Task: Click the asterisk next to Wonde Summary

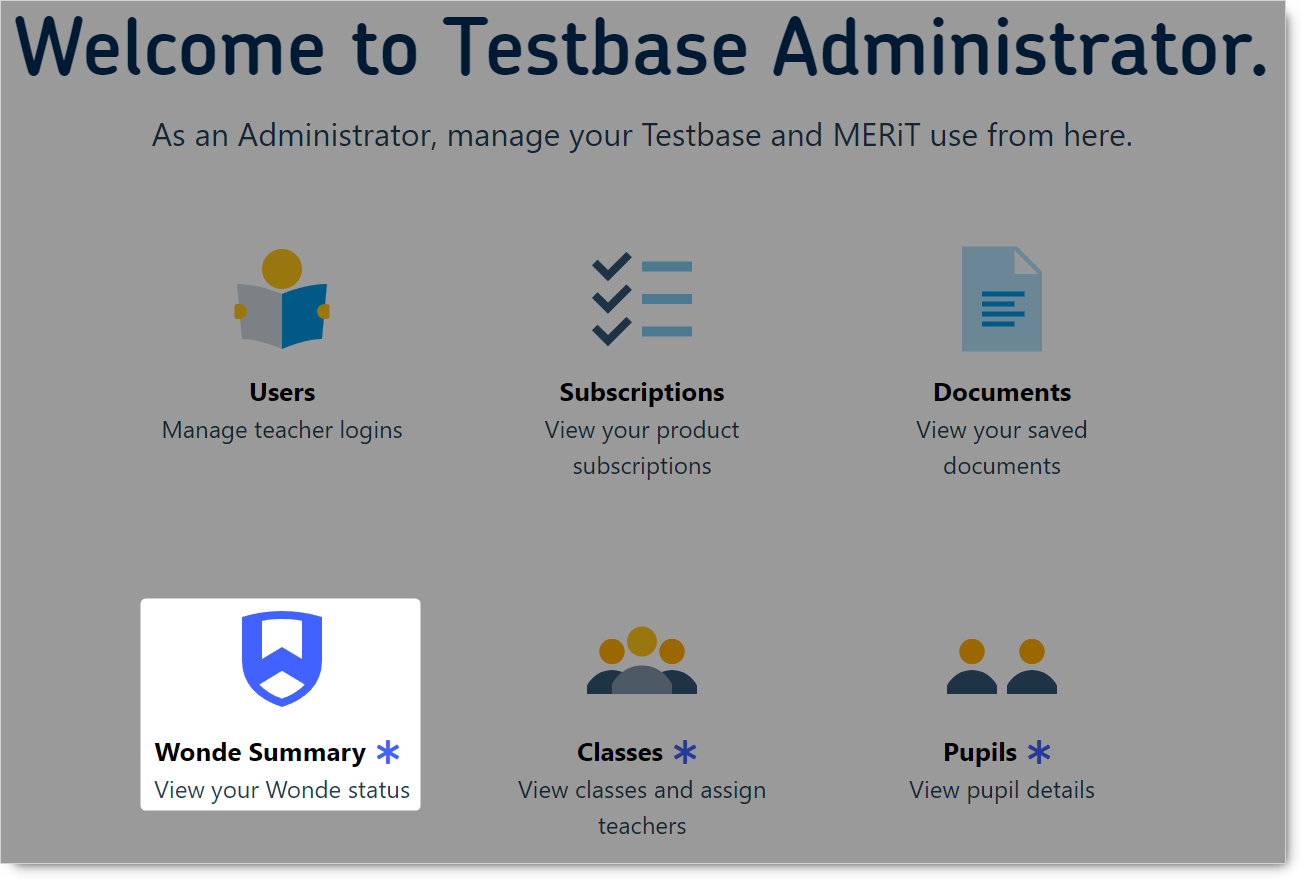Action: pyautogui.click(x=388, y=752)
